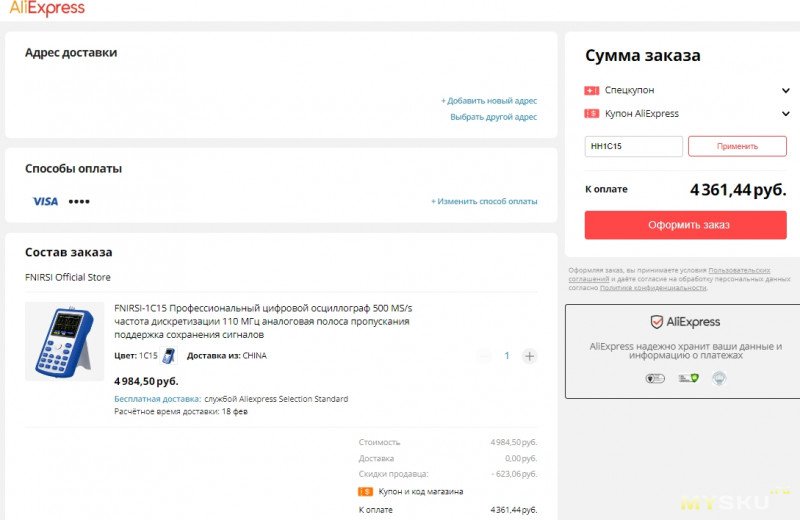Click the green shield security badge
Viewport: 800px width, 520px height.
(688, 378)
